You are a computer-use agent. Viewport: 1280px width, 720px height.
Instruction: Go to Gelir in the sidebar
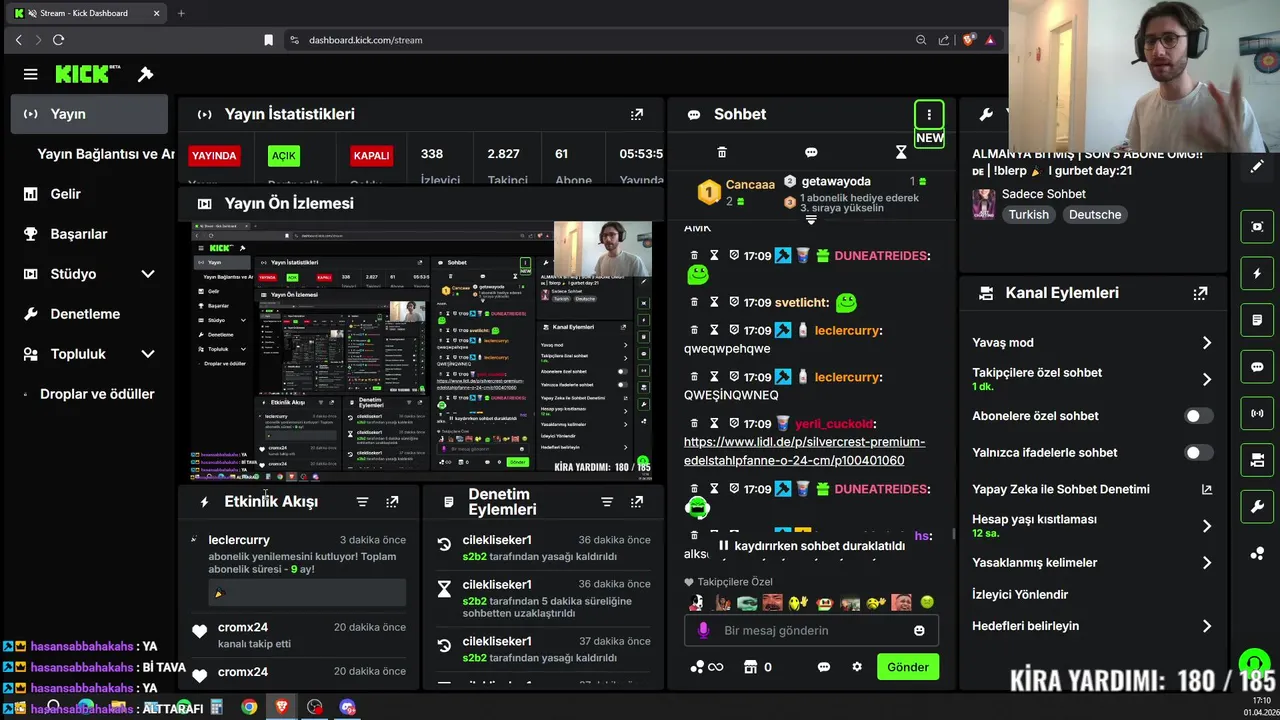(90, 194)
